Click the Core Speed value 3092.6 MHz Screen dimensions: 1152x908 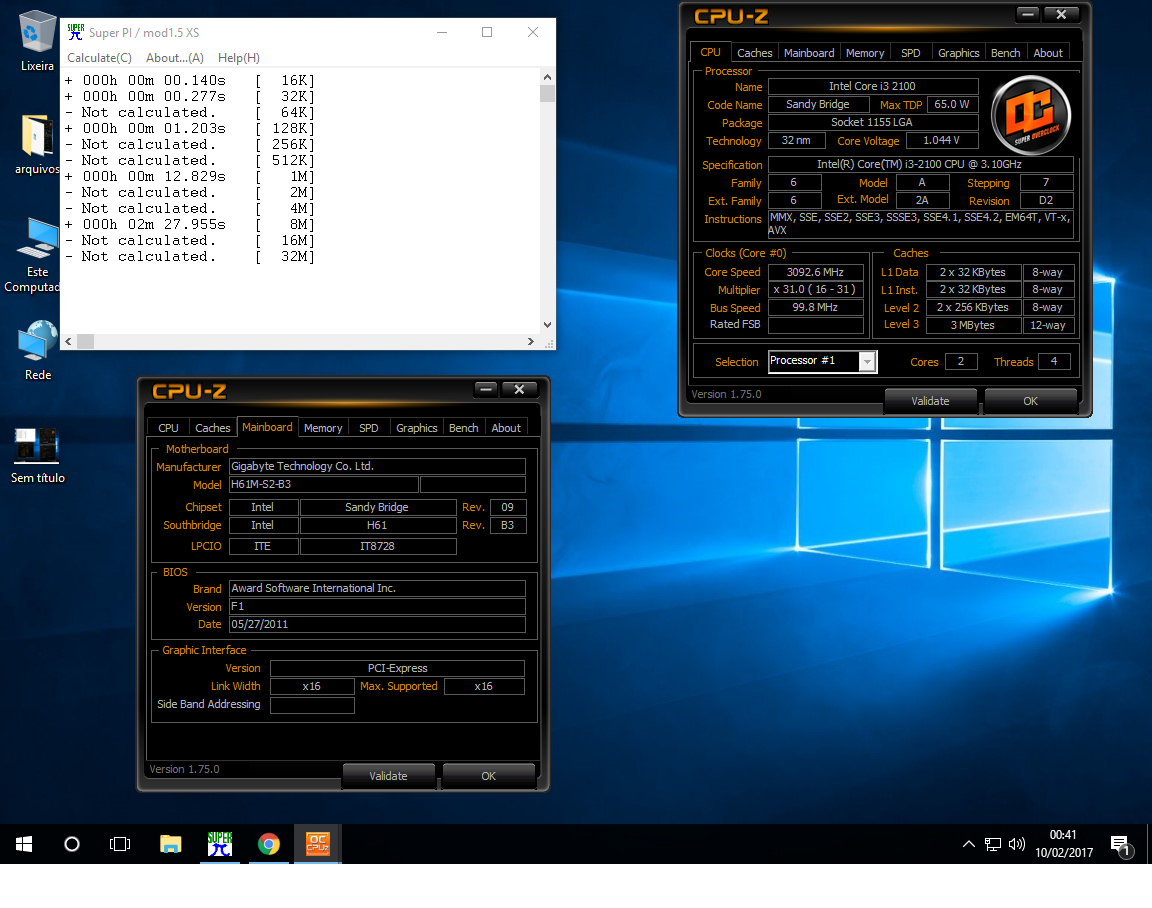tap(816, 272)
